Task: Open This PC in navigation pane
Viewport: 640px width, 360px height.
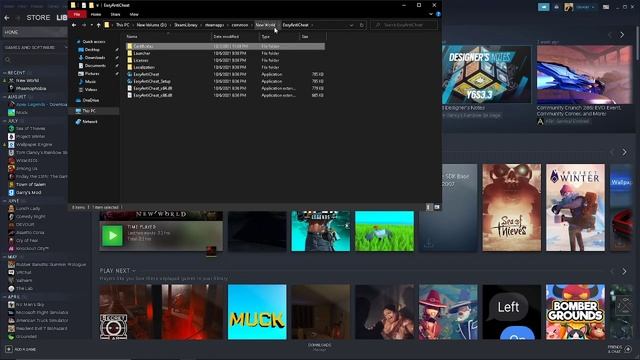Action: 89,111
